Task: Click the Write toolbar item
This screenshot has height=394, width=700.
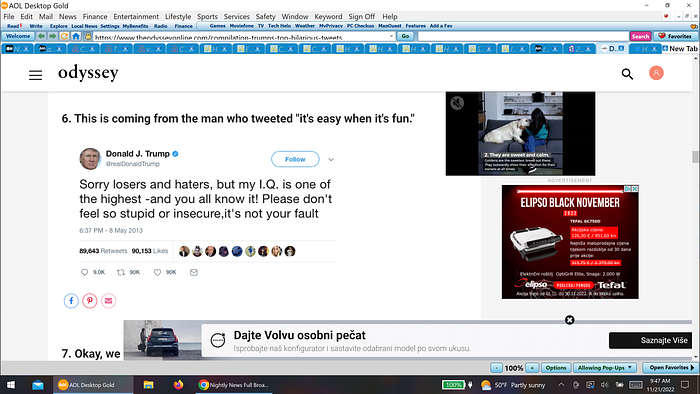Action: (36, 26)
